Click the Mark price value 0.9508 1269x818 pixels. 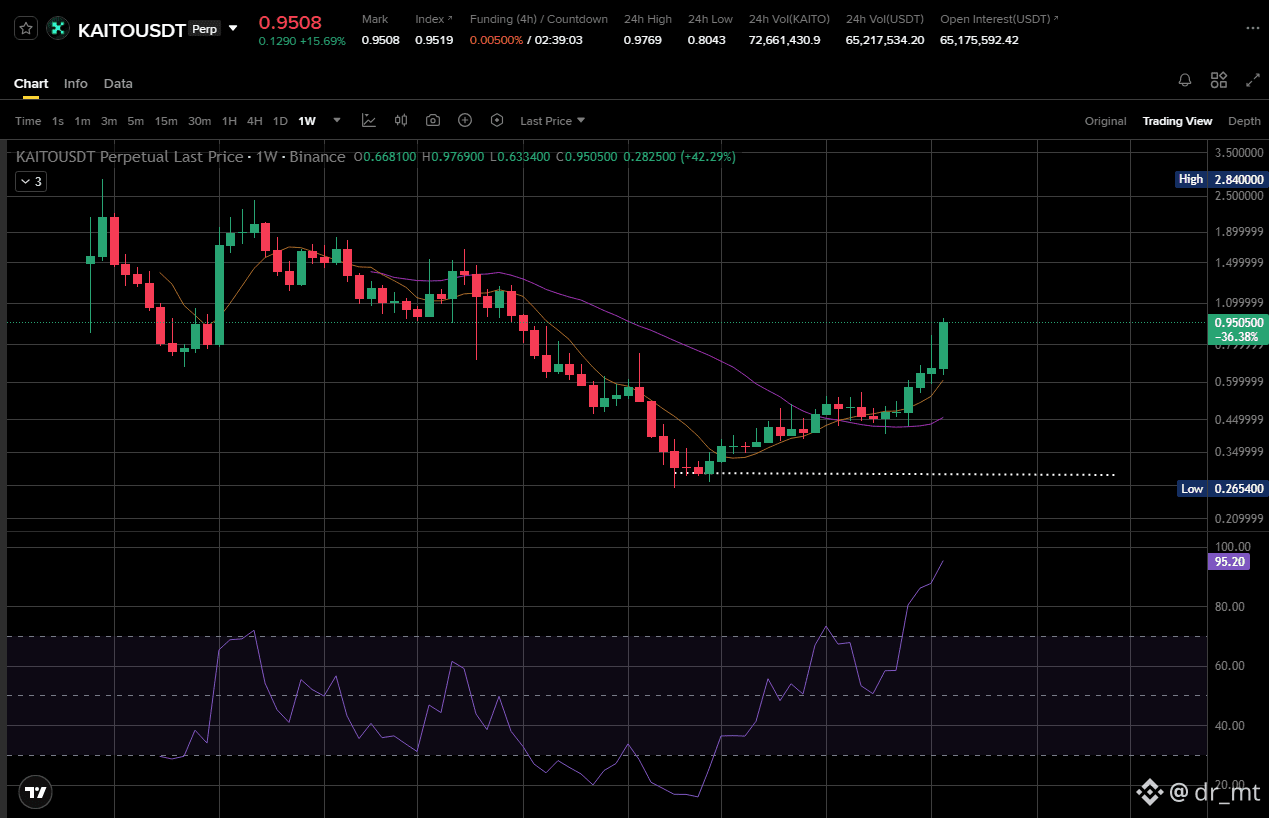pyautogui.click(x=380, y=40)
